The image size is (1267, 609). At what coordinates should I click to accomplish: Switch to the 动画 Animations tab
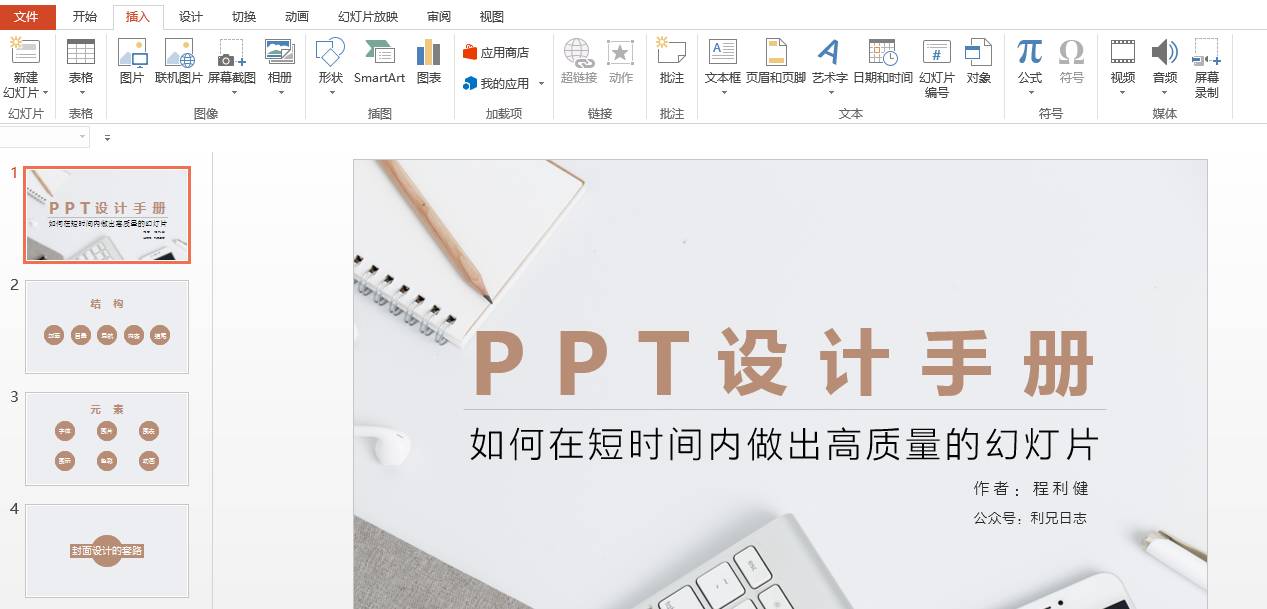pos(296,17)
